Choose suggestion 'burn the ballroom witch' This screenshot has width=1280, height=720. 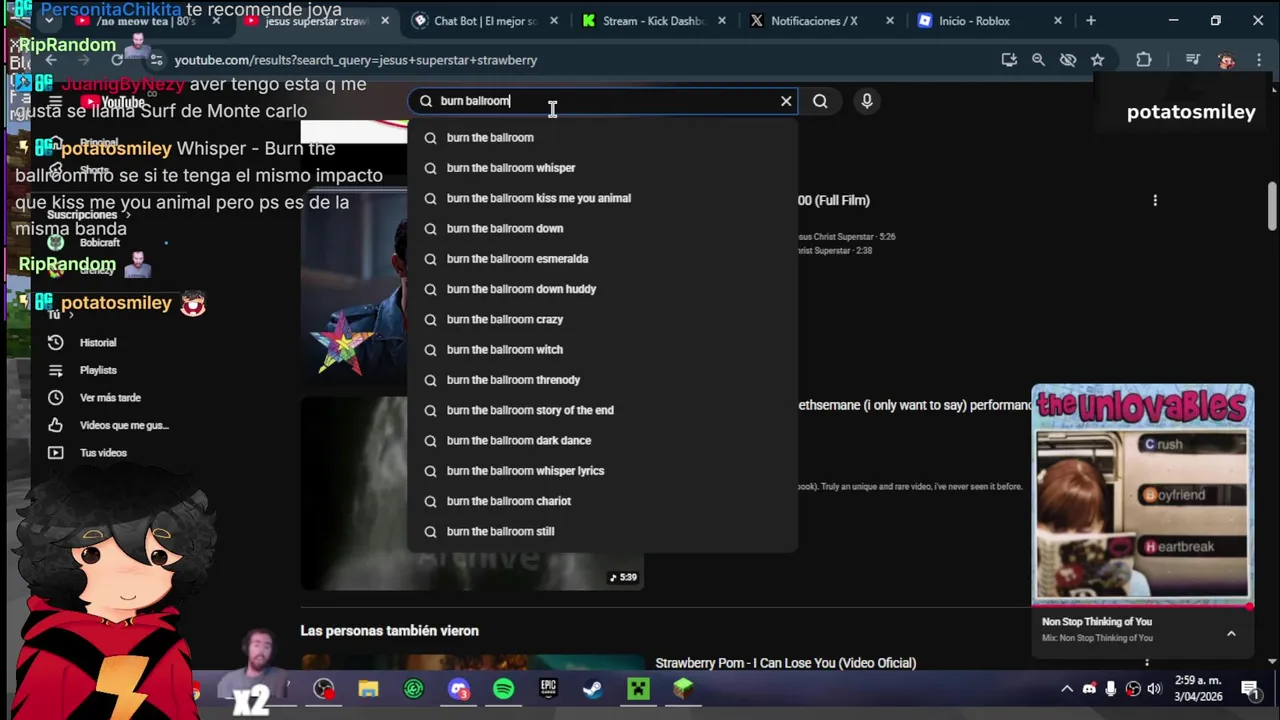pyautogui.click(x=602, y=350)
